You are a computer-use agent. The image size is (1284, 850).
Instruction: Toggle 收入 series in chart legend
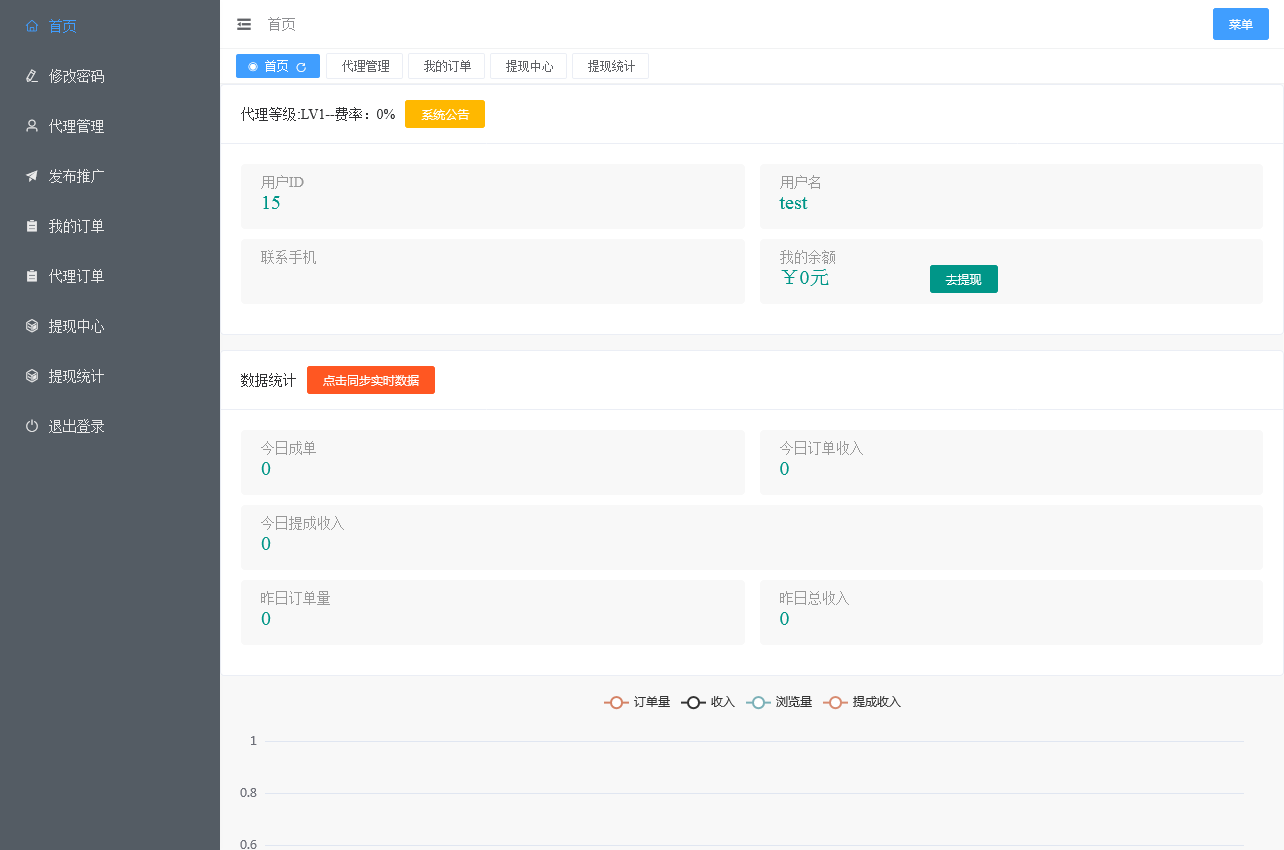point(708,702)
